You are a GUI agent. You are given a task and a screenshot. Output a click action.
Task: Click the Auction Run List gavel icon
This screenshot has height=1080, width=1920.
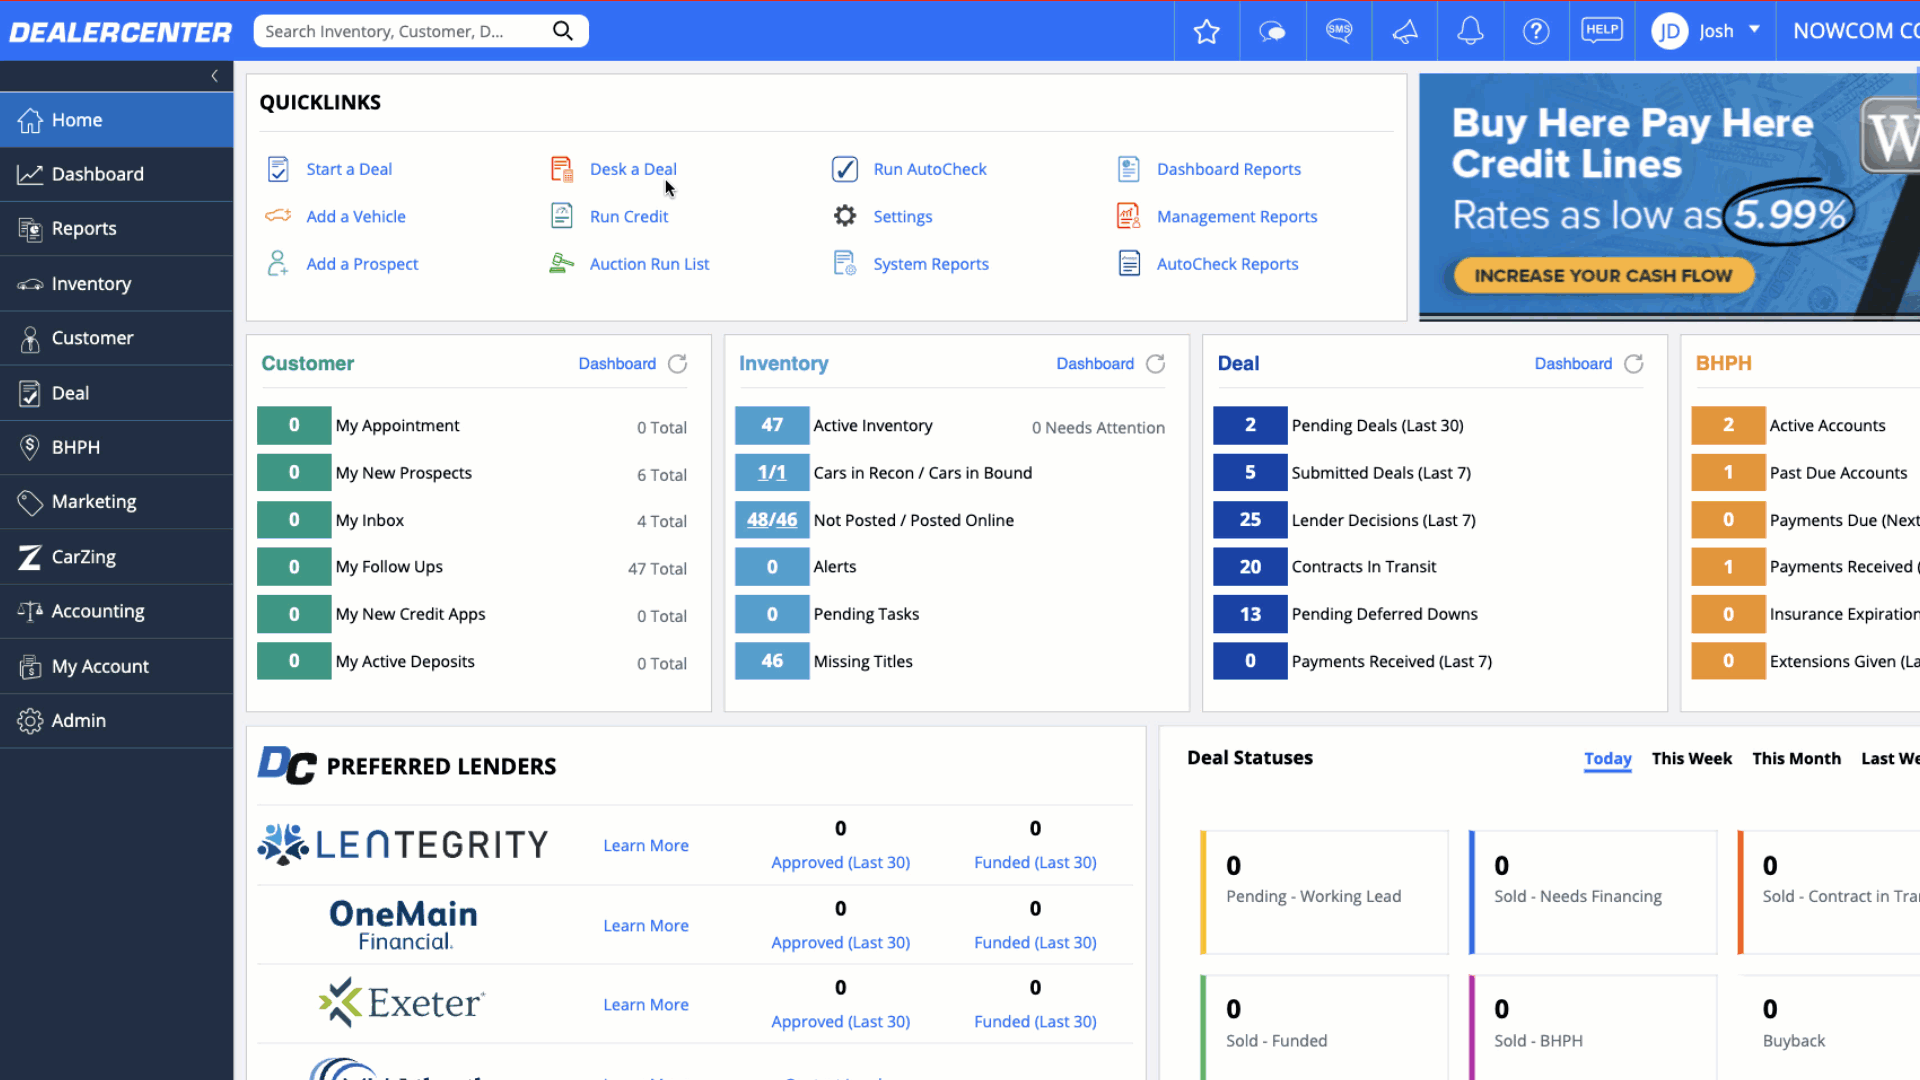(562, 264)
